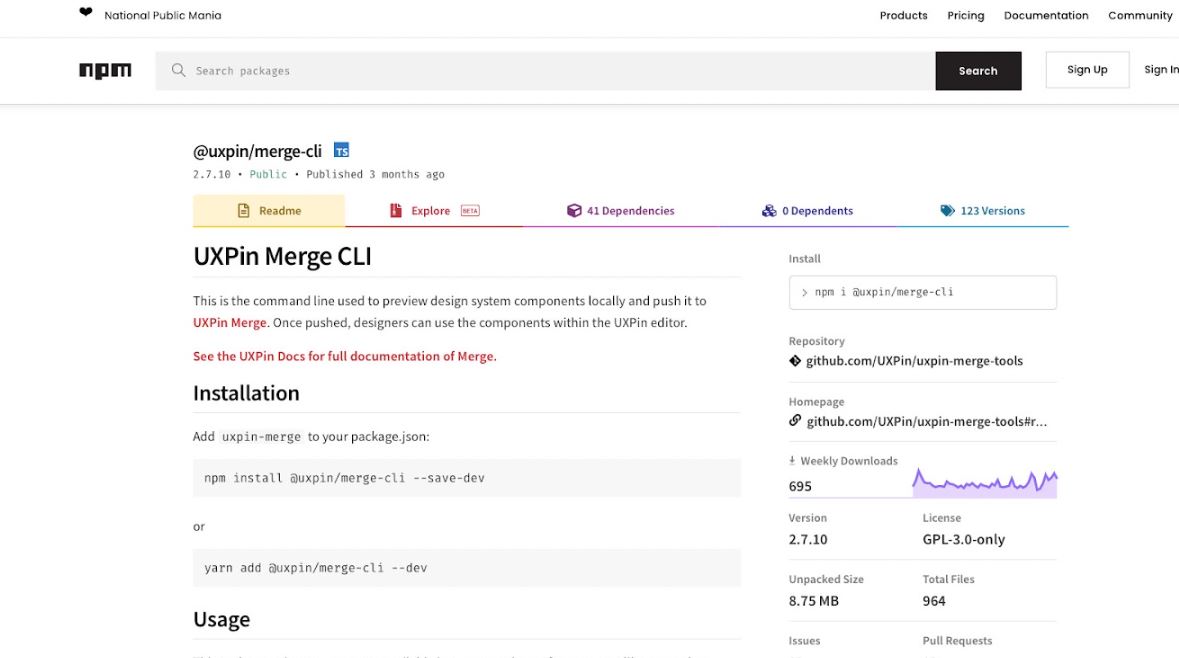
Task: Click the Issues label in sidebar
Action: click(804, 641)
